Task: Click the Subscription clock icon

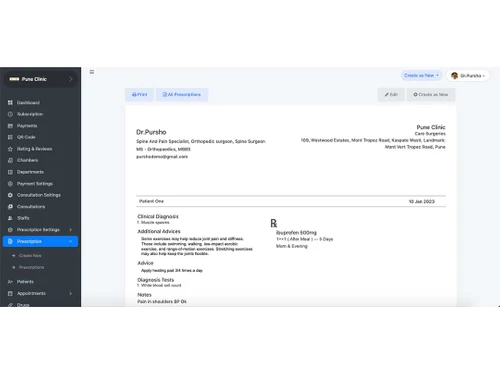Action: 10,114
